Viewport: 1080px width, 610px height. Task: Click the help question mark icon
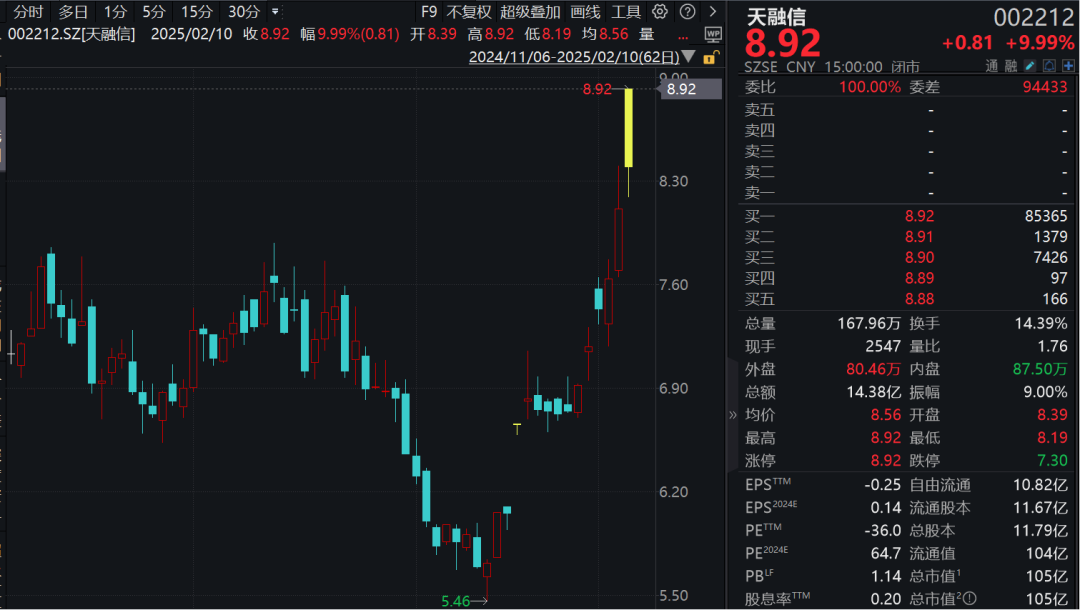(687, 12)
